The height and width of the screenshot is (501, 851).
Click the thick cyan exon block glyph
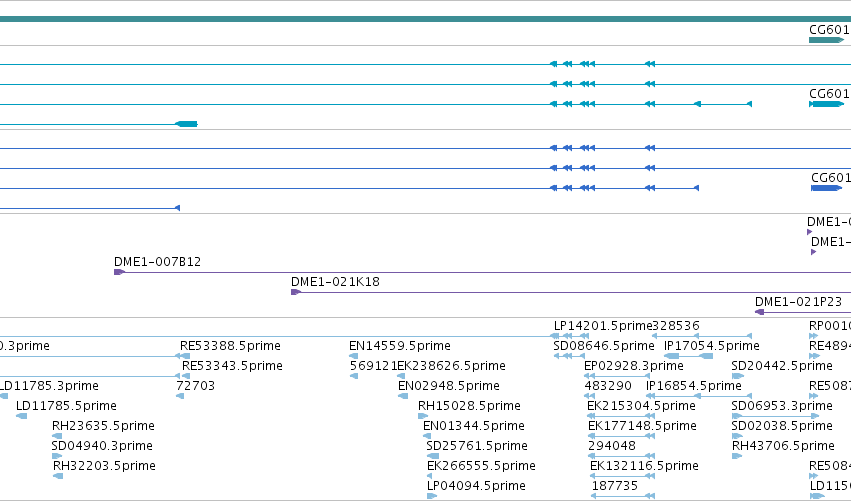click(x=187, y=124)
